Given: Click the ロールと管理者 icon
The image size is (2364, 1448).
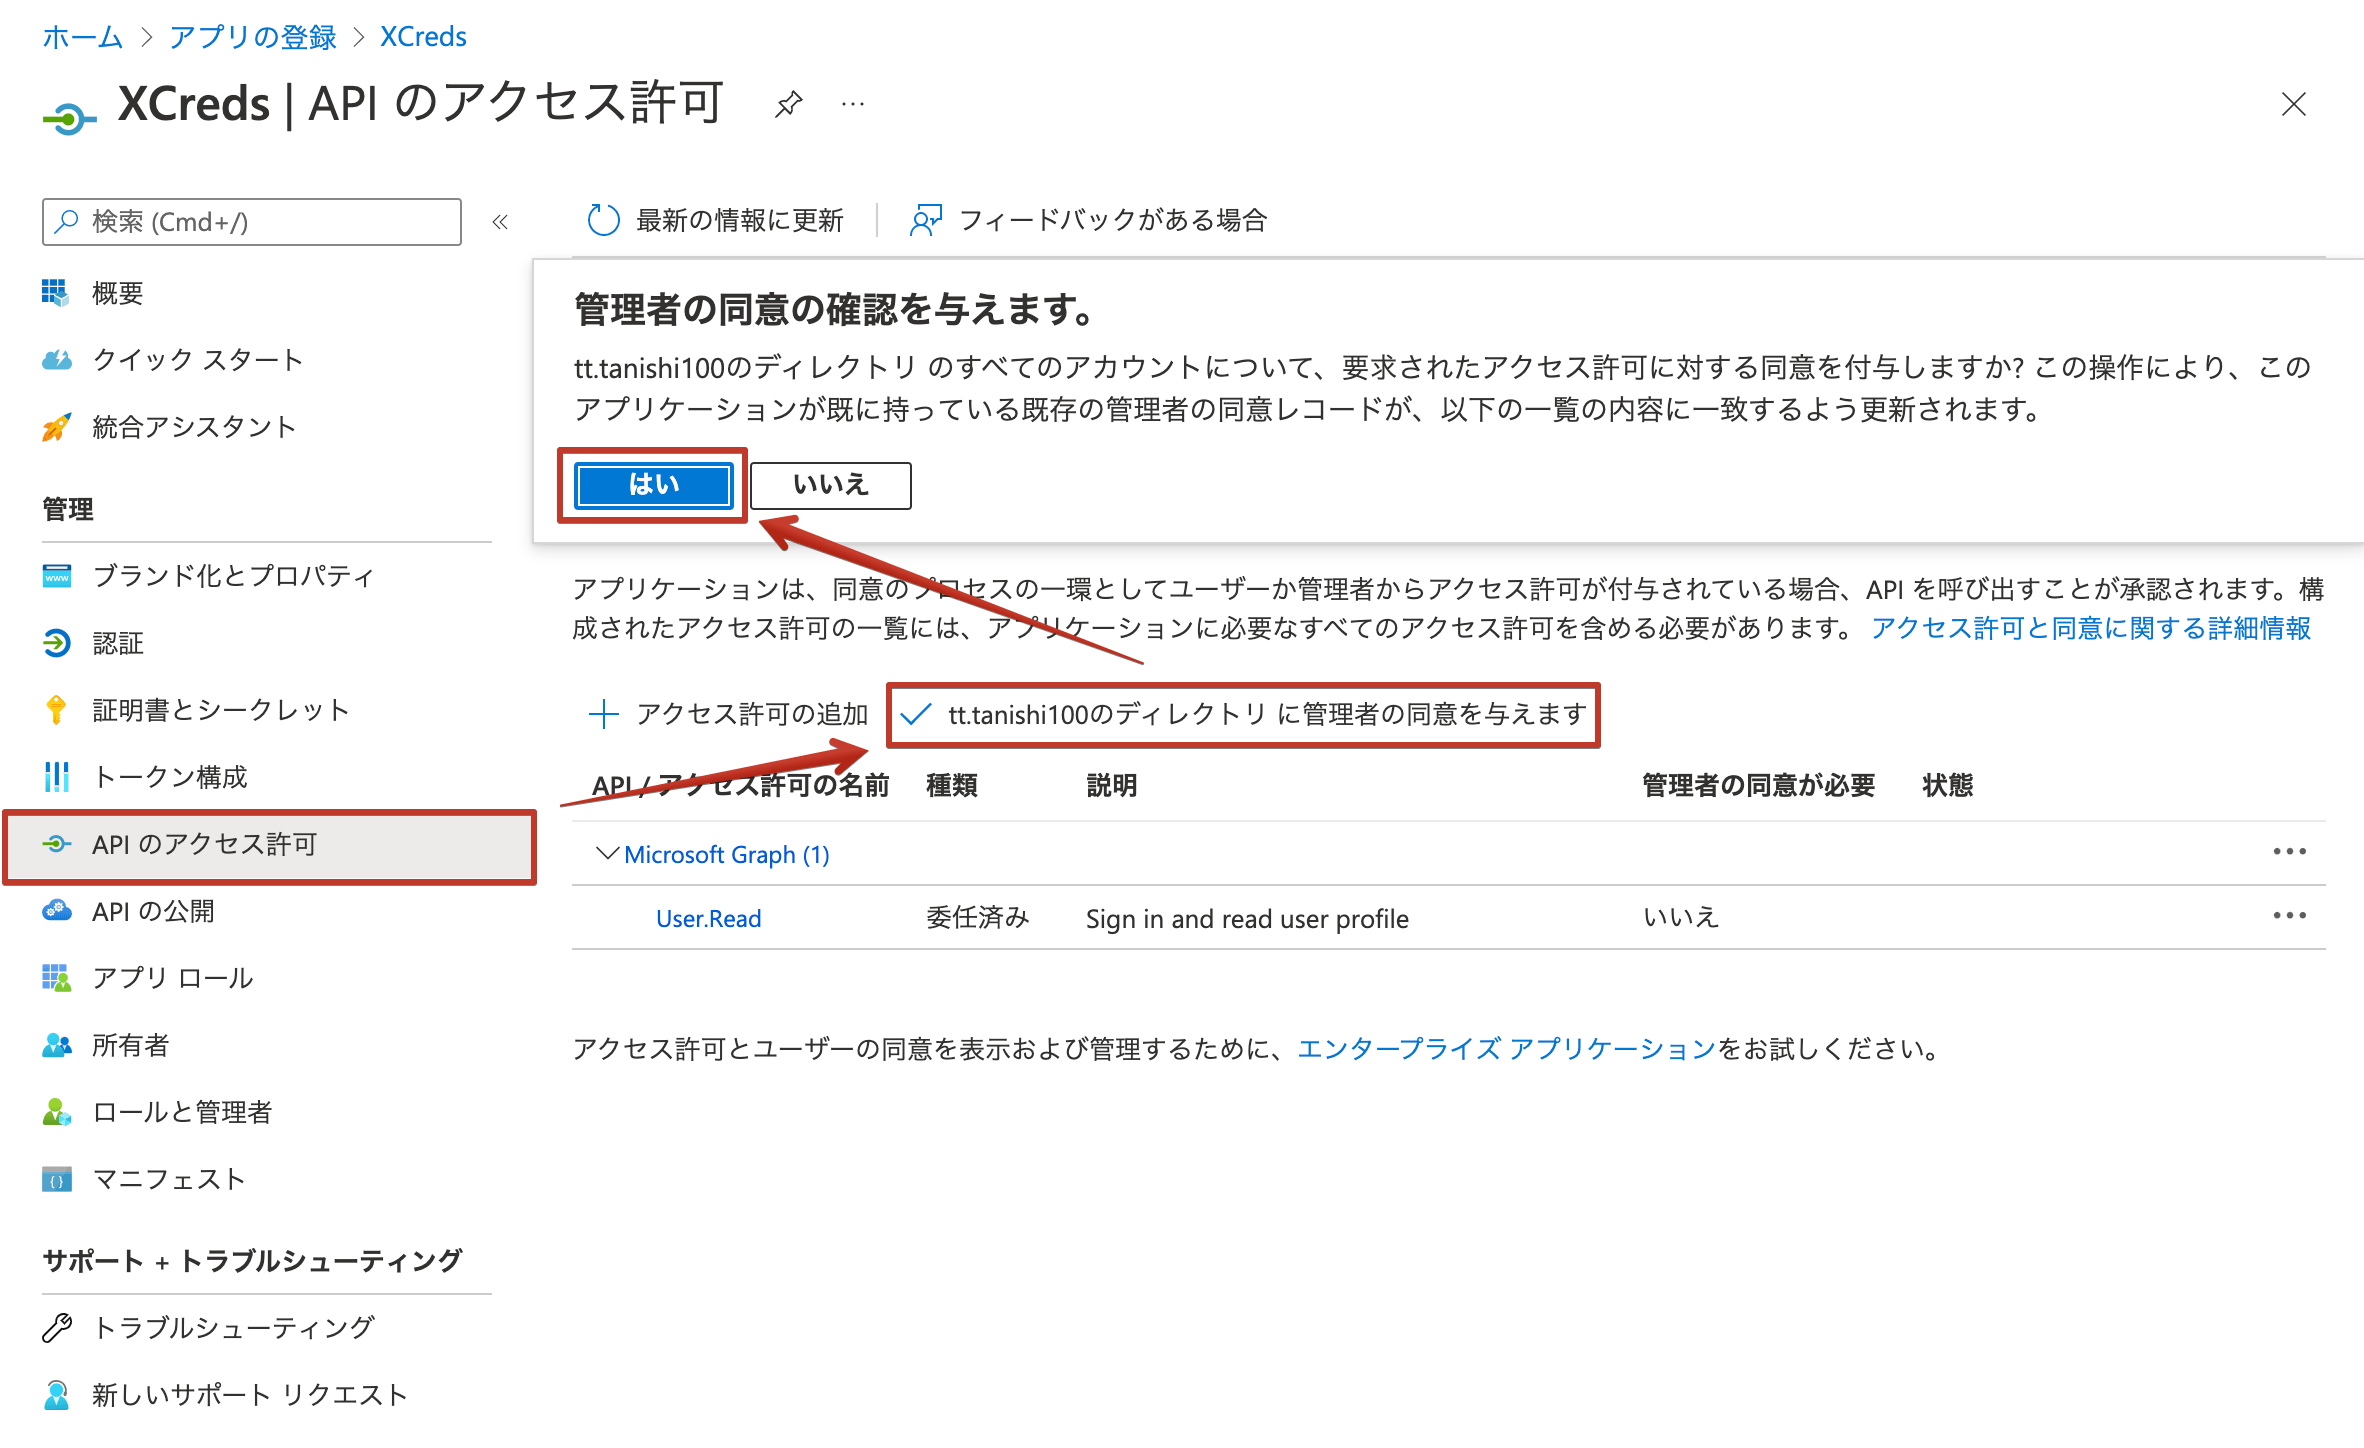Looking at the screenshot, I should click(x=57, y=1112).
